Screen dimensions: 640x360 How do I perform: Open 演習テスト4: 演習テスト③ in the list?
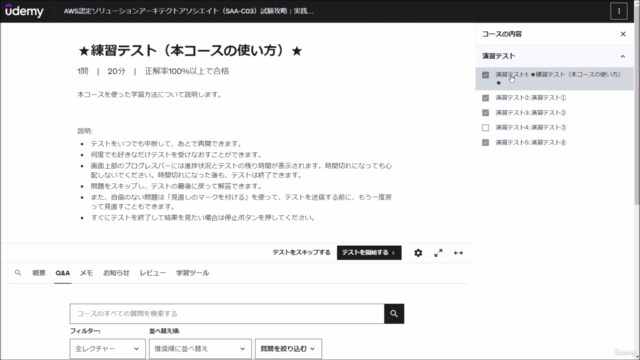[x=531, y=127]
